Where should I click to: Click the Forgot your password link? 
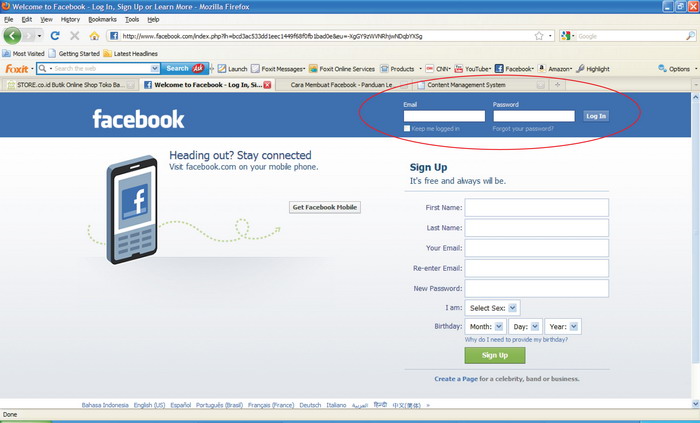(523, 129)
